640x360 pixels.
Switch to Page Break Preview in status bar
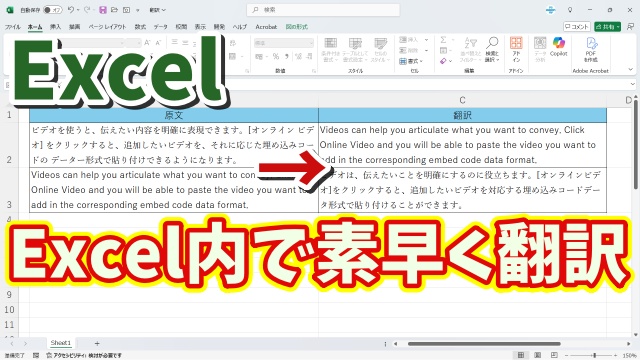click(554, 355)
